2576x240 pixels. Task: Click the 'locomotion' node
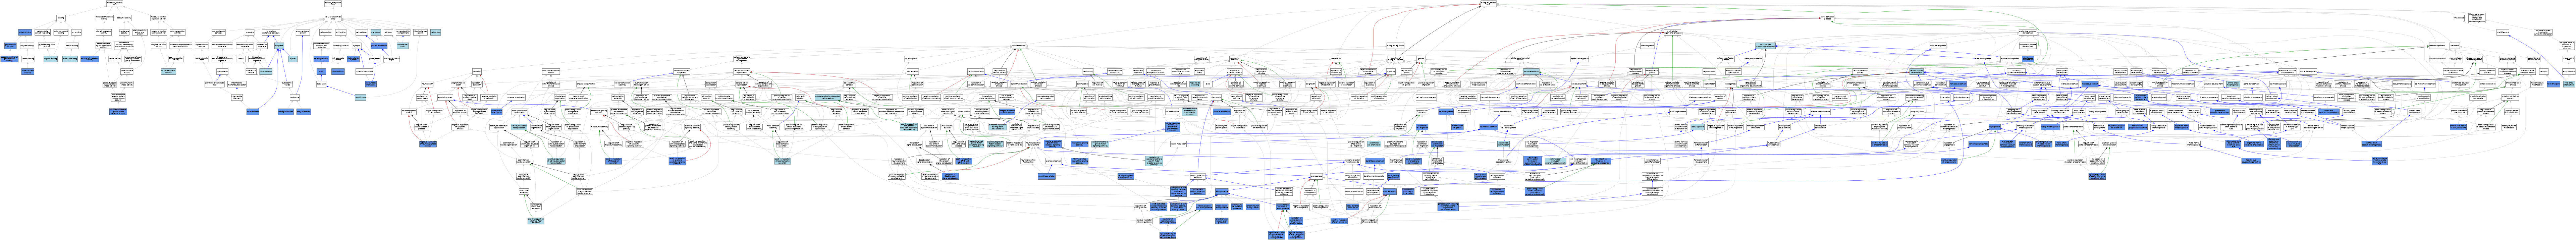click(1336, 59)
